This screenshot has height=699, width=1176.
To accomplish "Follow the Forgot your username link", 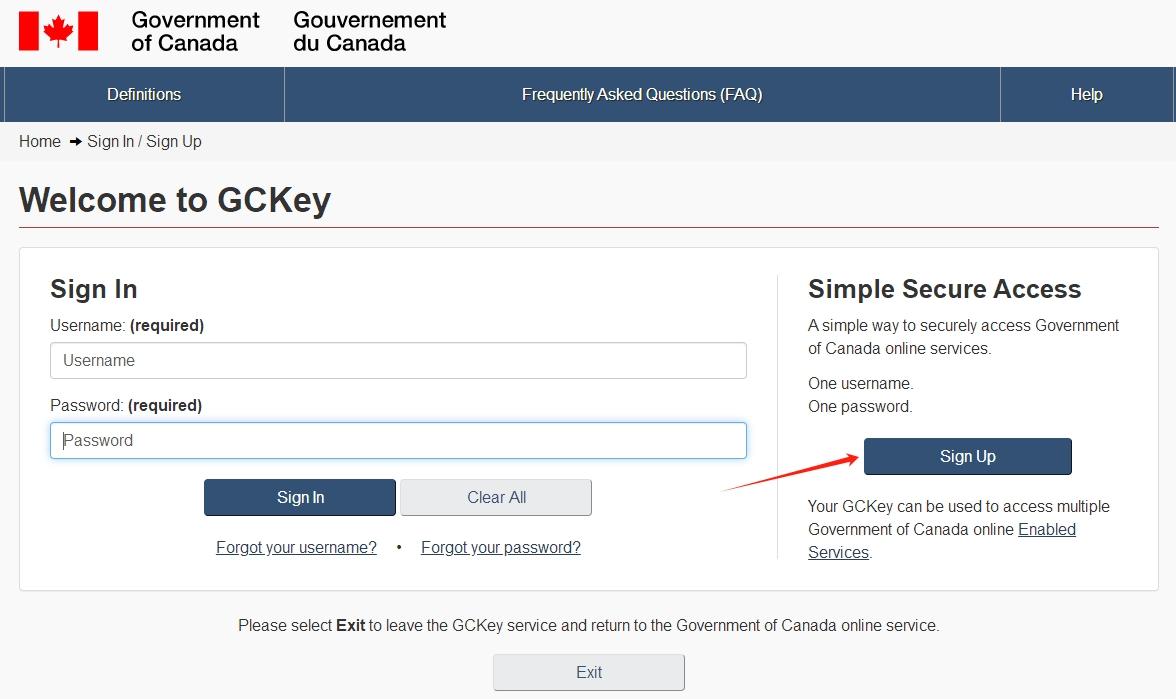I will coord(296,548).
